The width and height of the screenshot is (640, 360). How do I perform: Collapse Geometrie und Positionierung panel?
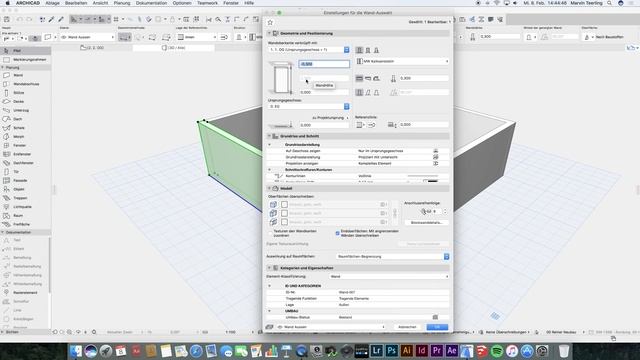click(x=269, y=33)
